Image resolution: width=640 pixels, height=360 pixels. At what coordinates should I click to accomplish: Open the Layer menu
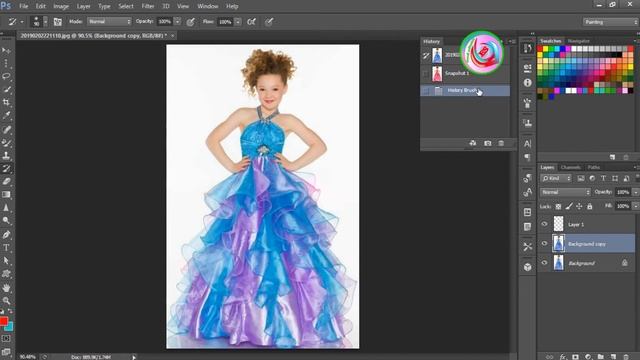(x=83, y=6)
